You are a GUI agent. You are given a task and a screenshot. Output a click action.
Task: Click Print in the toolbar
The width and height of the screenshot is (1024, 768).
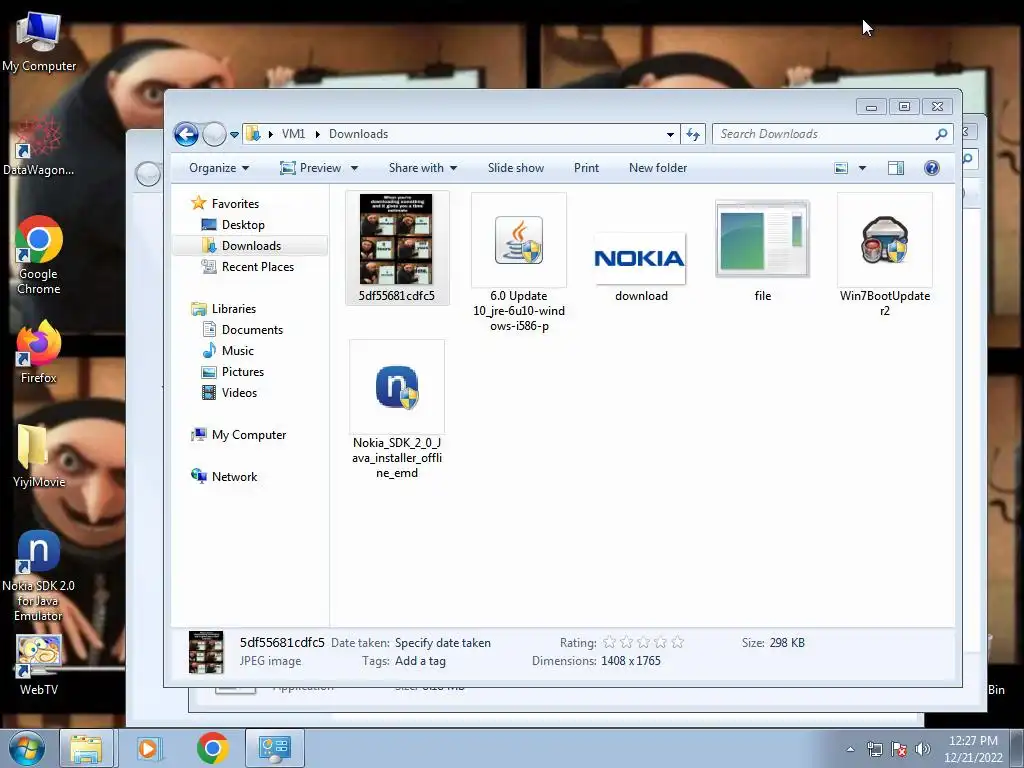tap(586, 168)
